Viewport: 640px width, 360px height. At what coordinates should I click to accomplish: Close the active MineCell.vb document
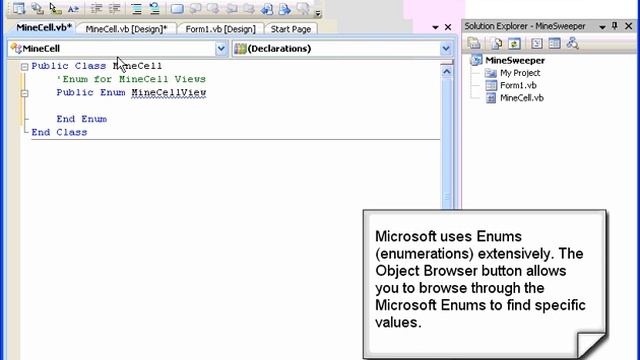coord(448,27)
